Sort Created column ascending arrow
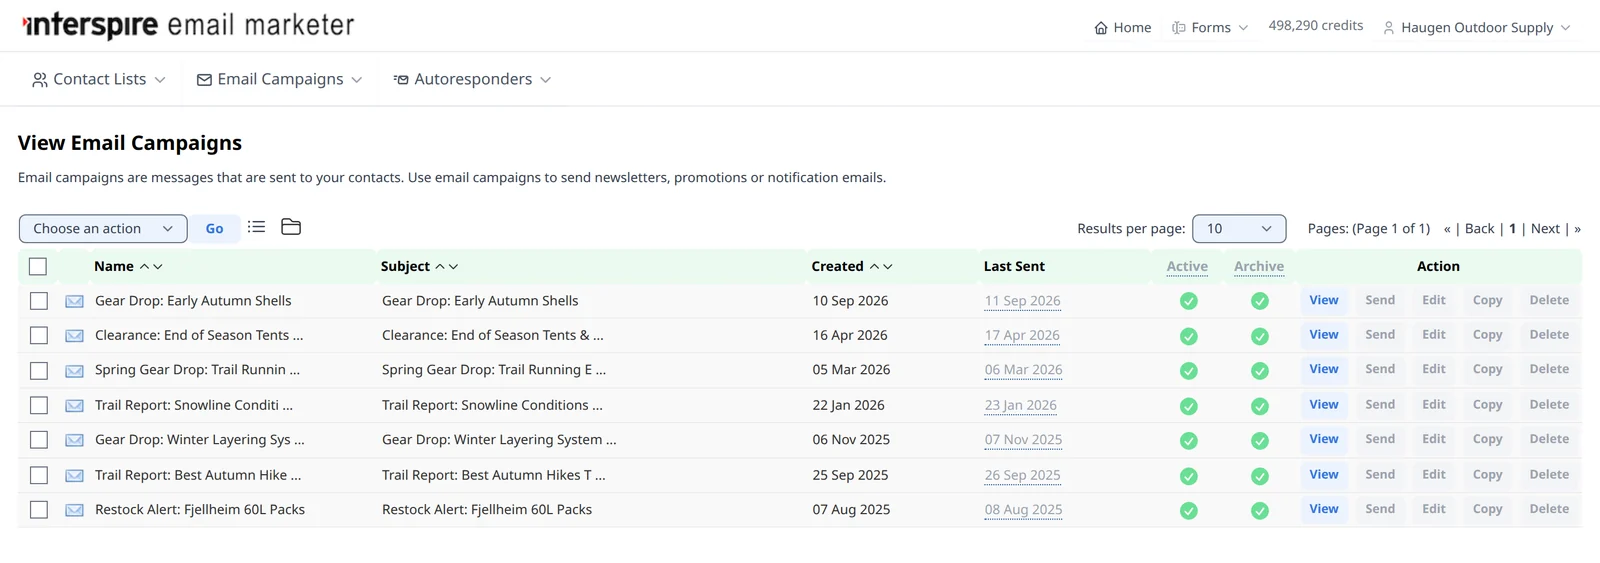The width and height of the screenshot is (1600, 563). pos(874,266)
